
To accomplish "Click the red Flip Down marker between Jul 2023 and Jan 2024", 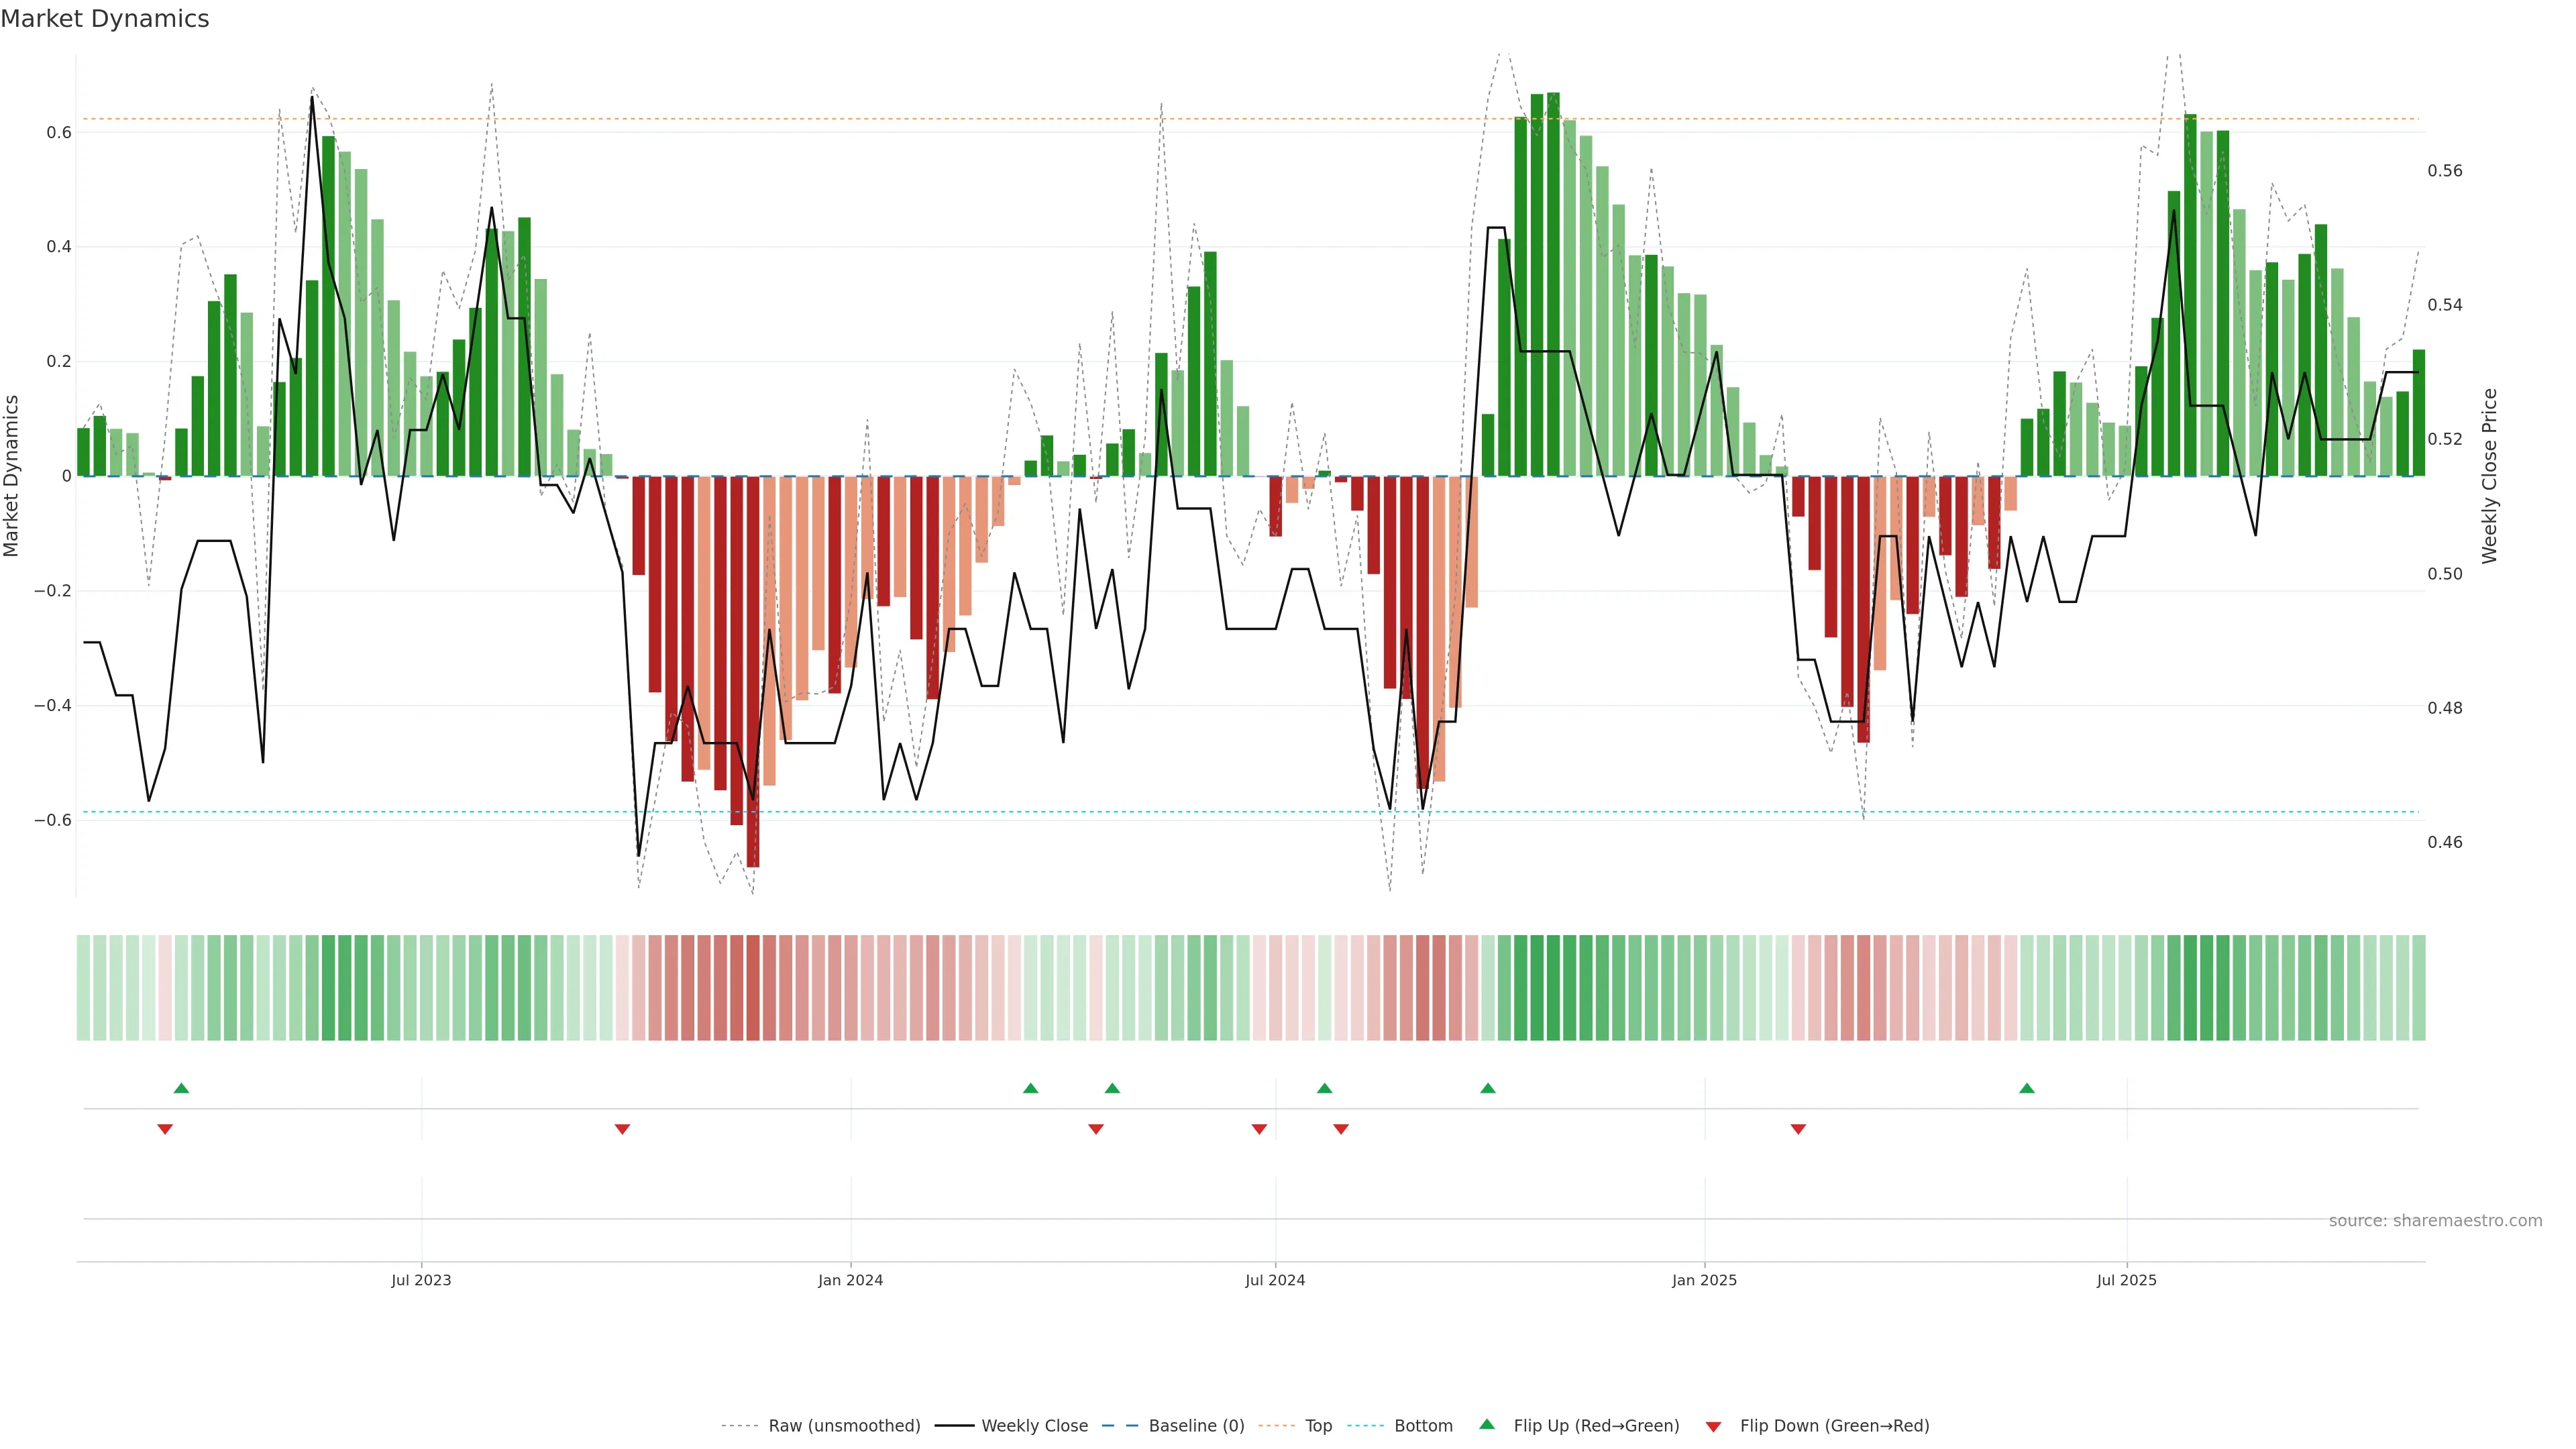I will tap(622, 1129).
